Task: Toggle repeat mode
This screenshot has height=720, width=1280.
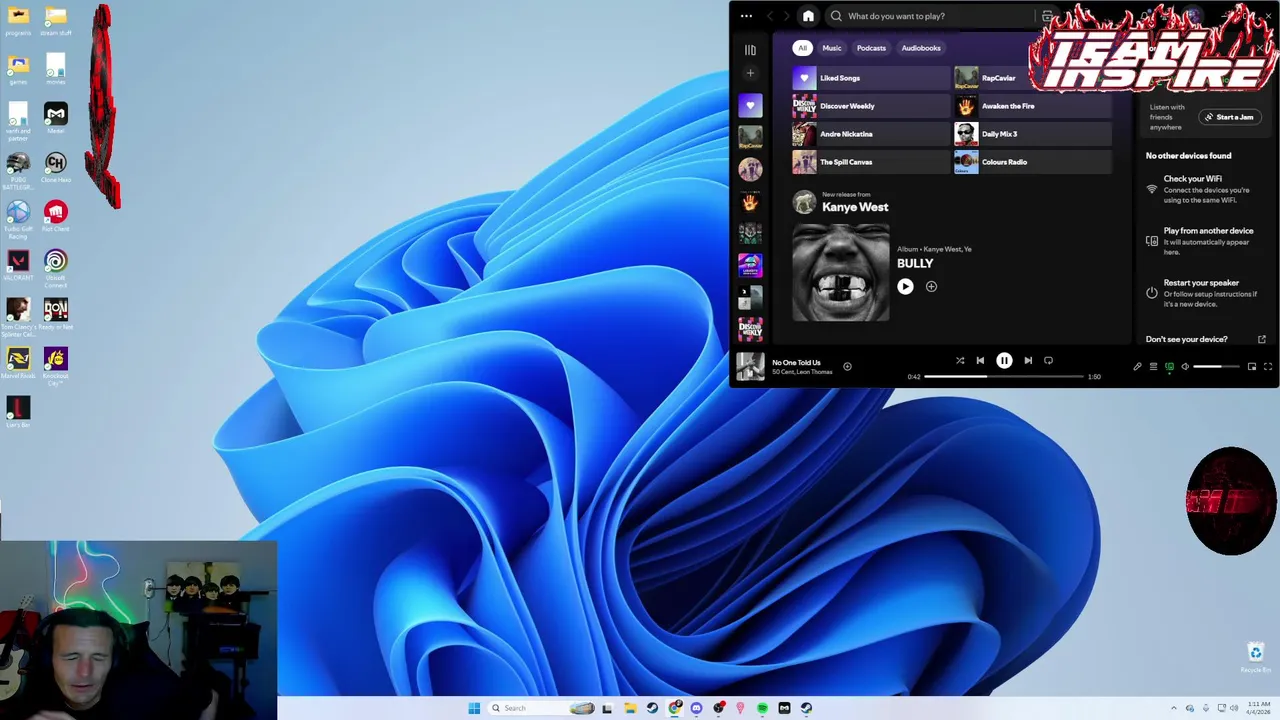Action: (1048, 360)
